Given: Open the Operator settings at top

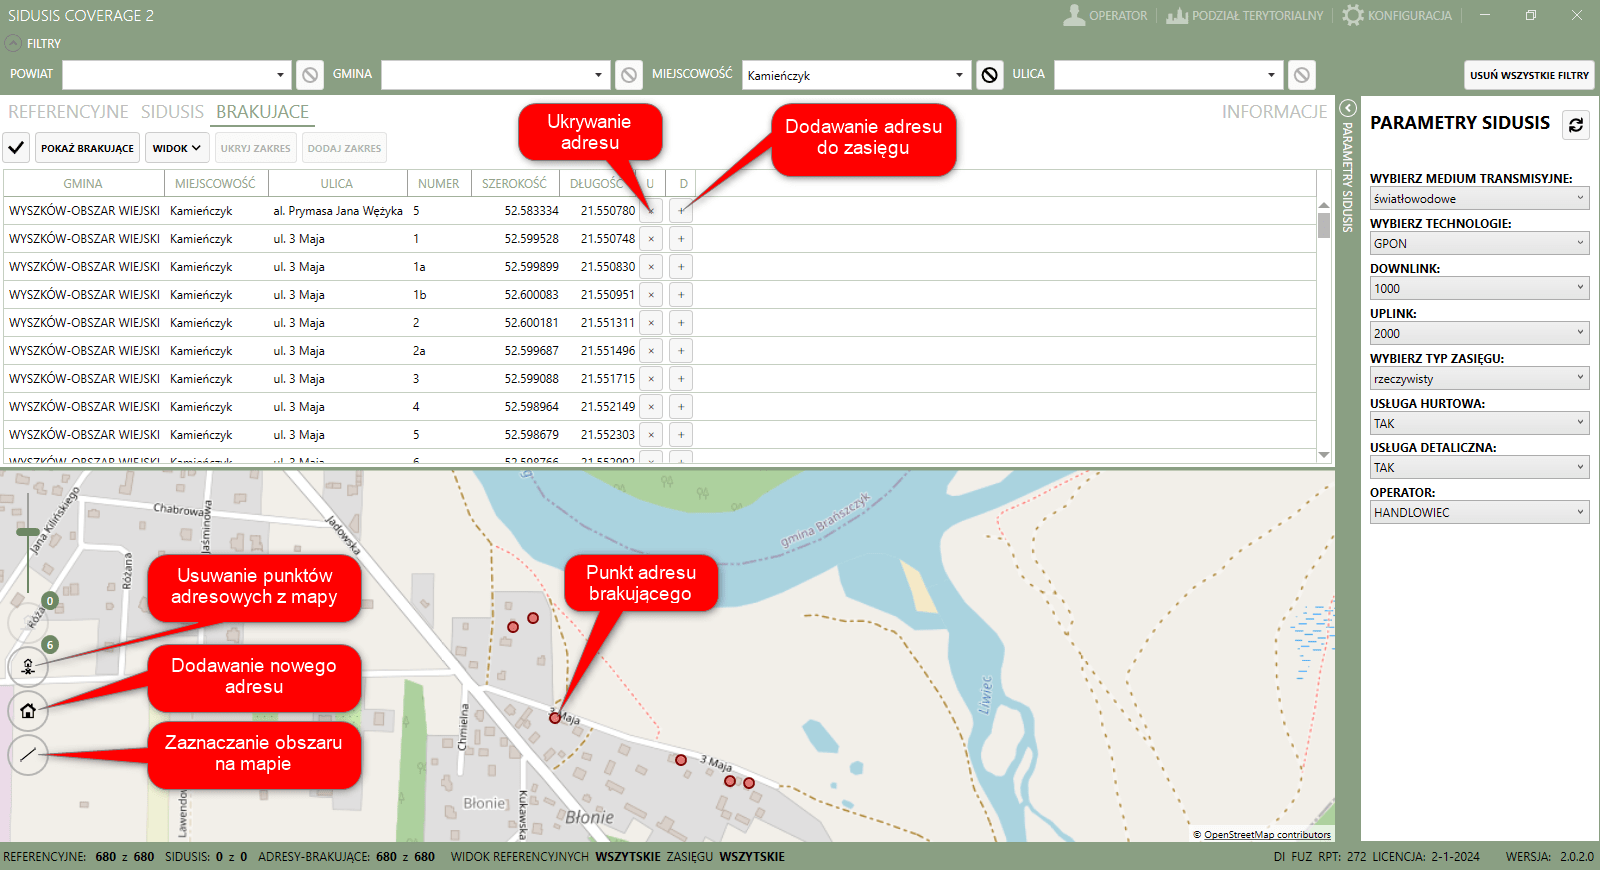Looking at the screenshot, I should click(x=1105, y=15).
